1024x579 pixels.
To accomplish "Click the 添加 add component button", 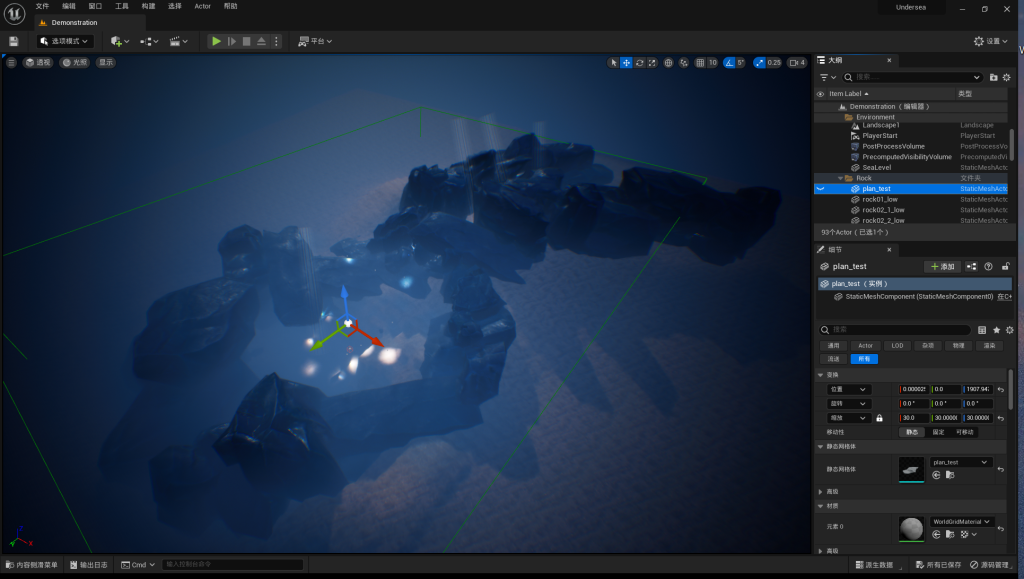I will pos(942,267).
